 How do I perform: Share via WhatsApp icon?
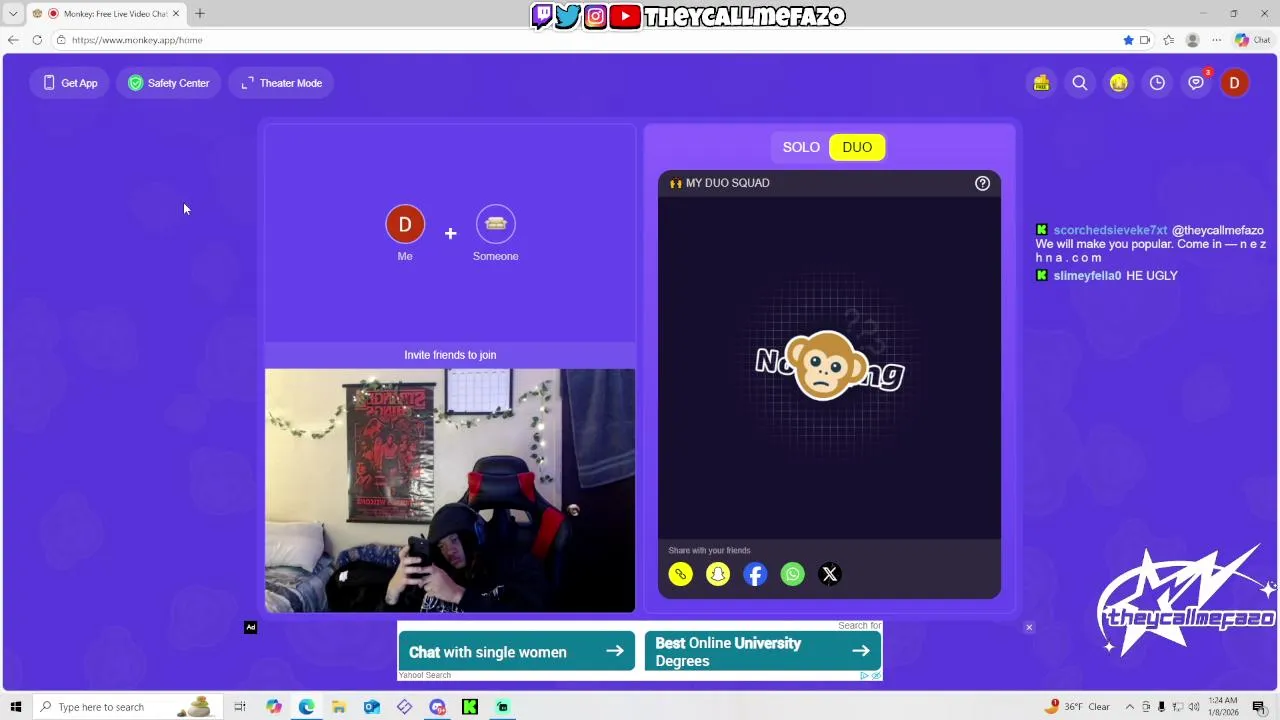792,574
